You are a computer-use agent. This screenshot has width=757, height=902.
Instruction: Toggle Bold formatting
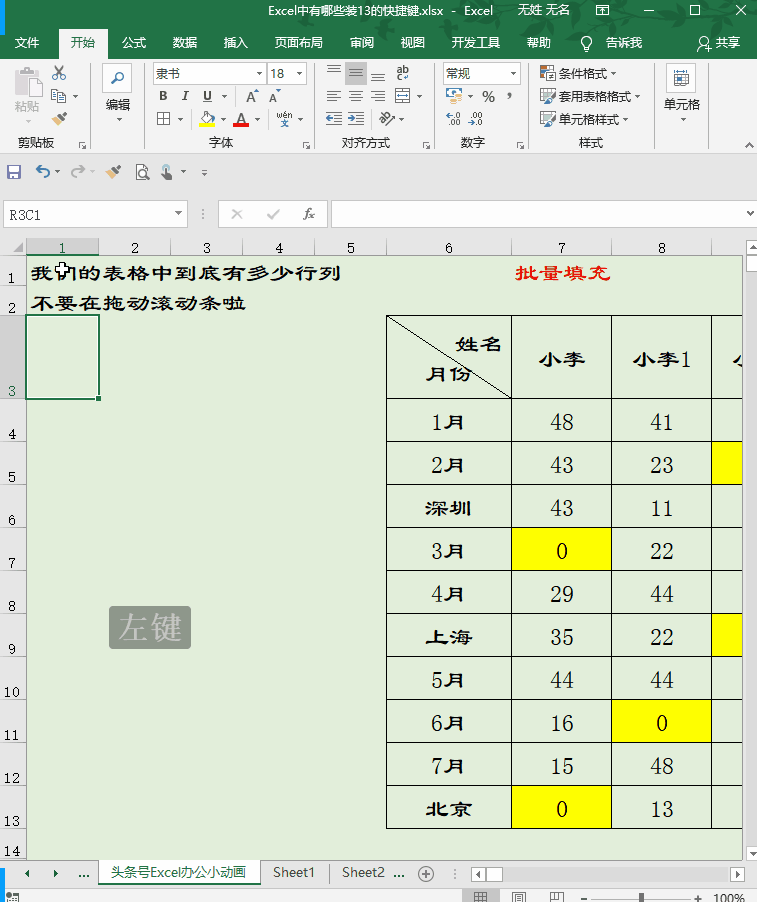163,96
